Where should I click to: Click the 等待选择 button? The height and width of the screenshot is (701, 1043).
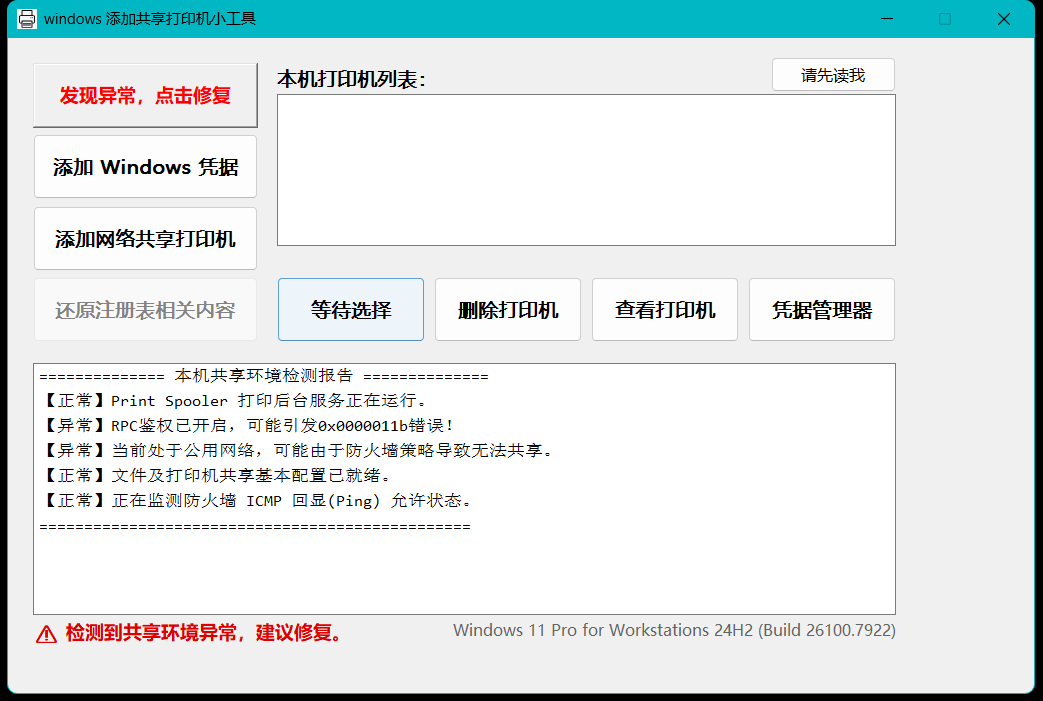350,309
